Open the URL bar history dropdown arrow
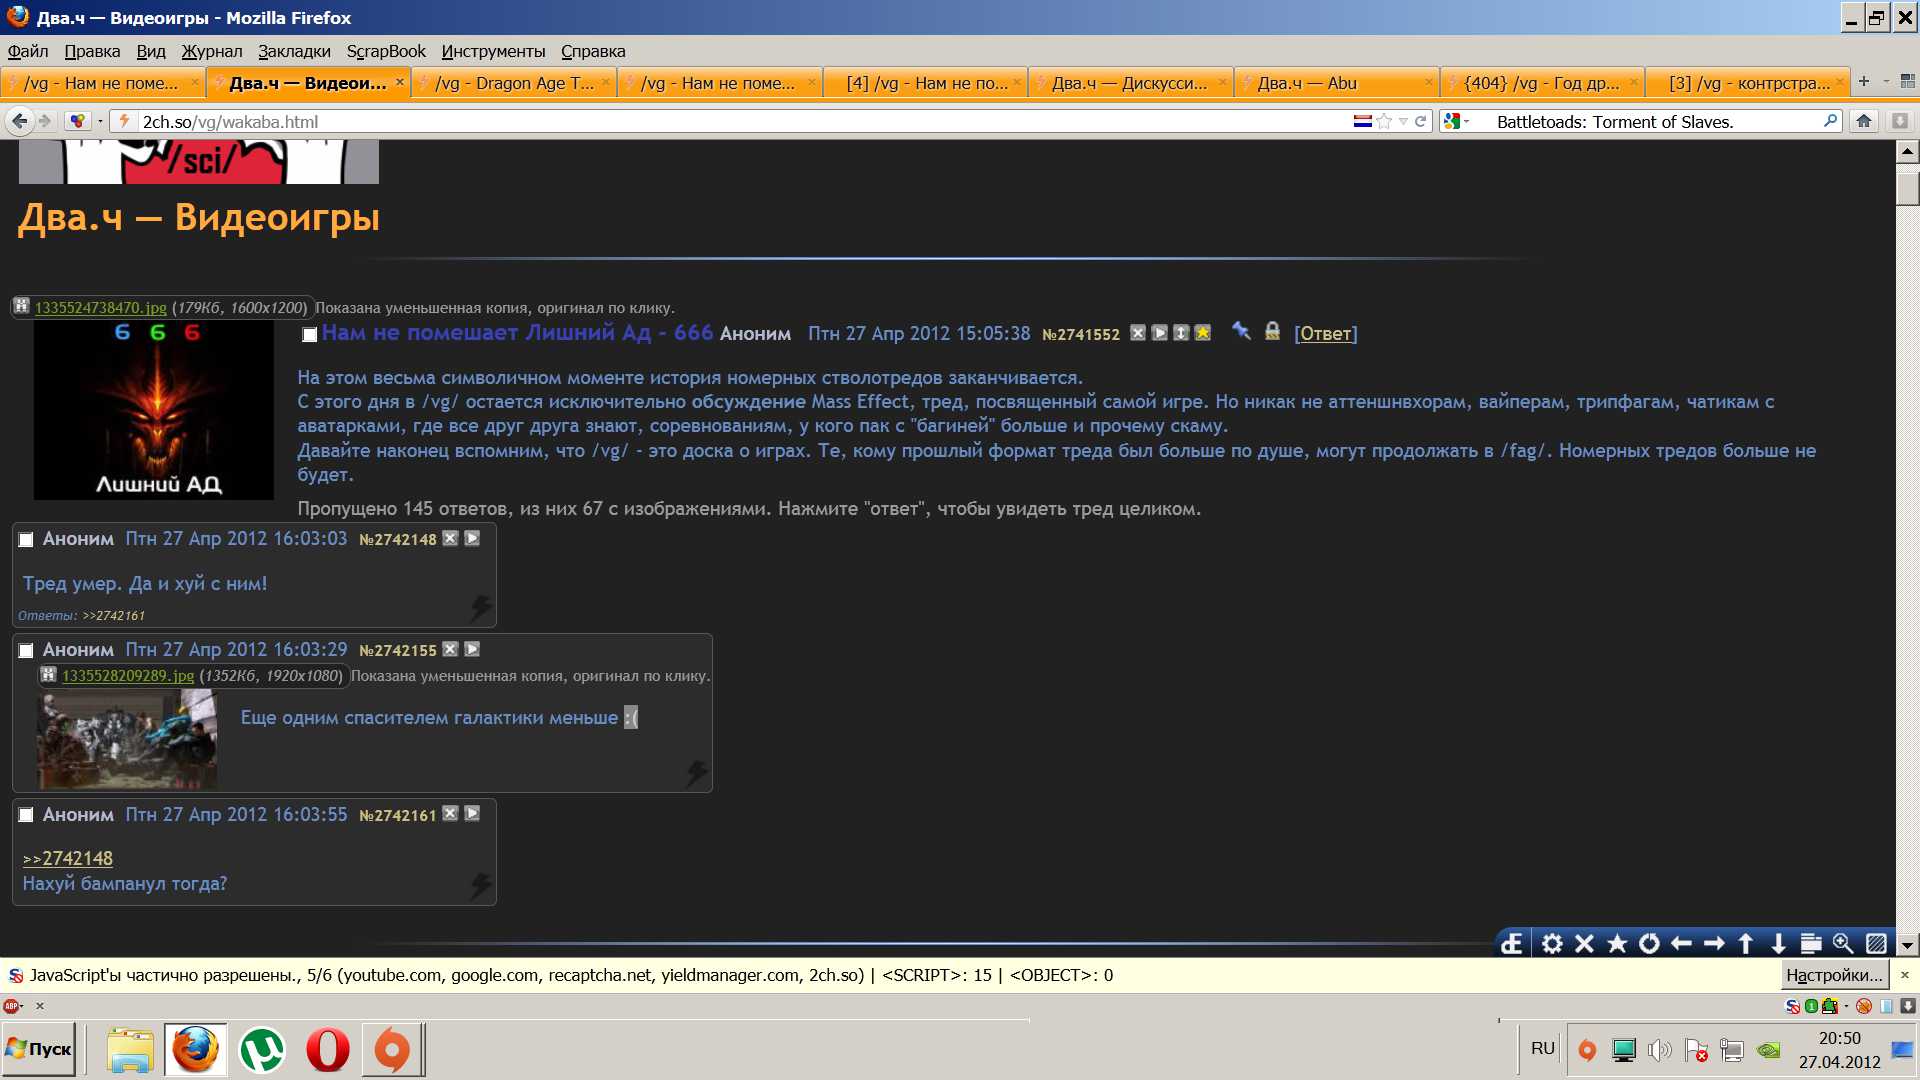The width and height of the screenshot is (1920, 1080). [1403, 121]
